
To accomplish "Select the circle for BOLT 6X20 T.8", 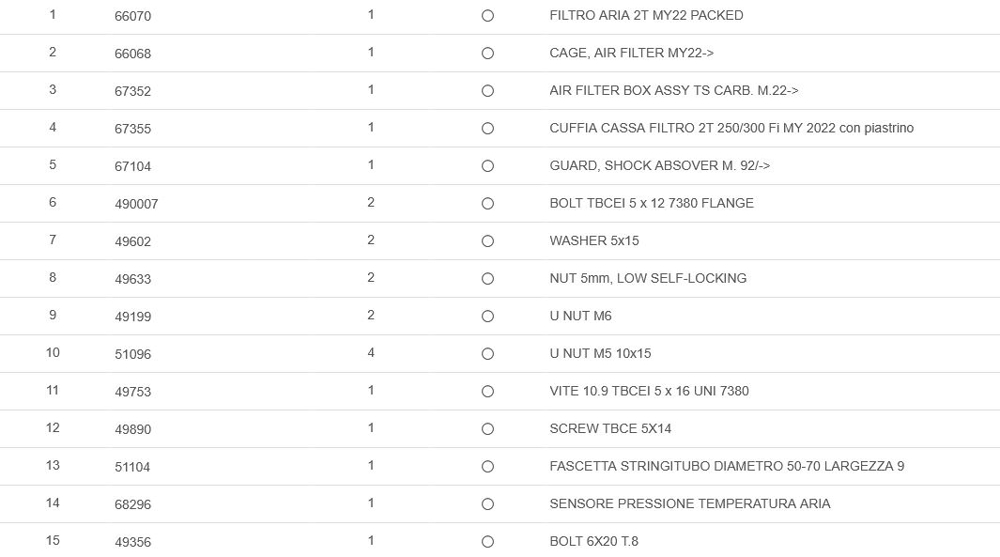I will (x=487, y=542).
